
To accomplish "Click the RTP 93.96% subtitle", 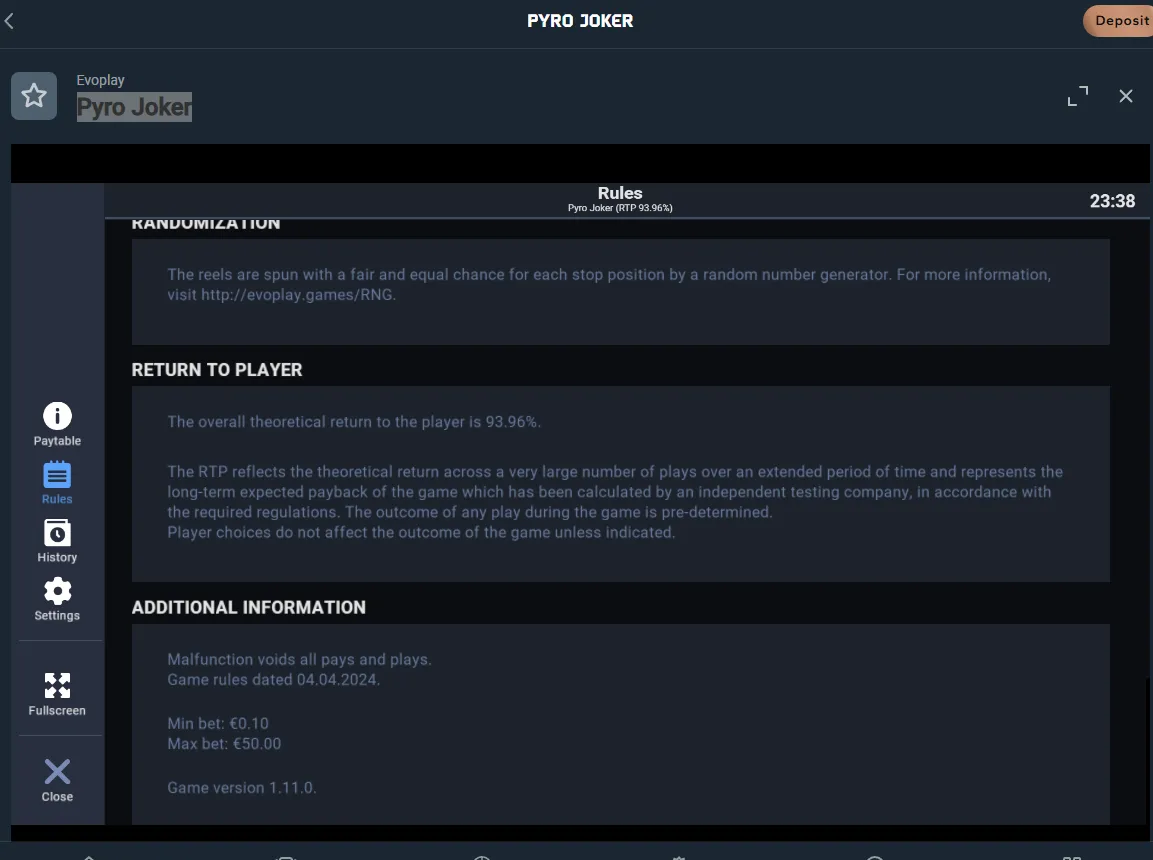I will pos(620,208).
